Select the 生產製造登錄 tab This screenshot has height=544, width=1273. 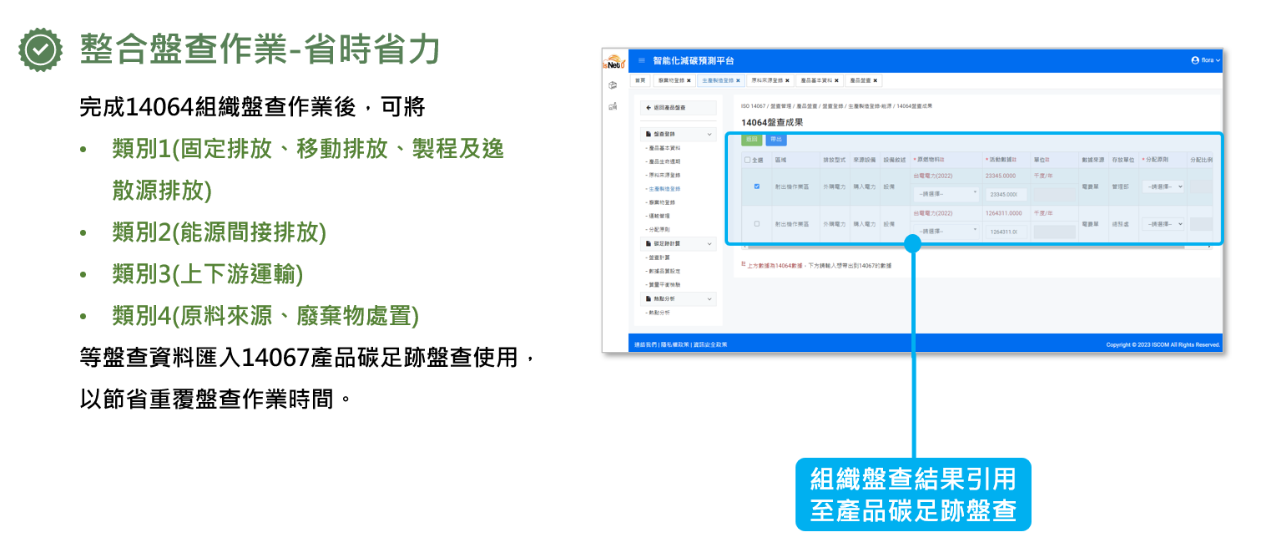coord(718,80)
